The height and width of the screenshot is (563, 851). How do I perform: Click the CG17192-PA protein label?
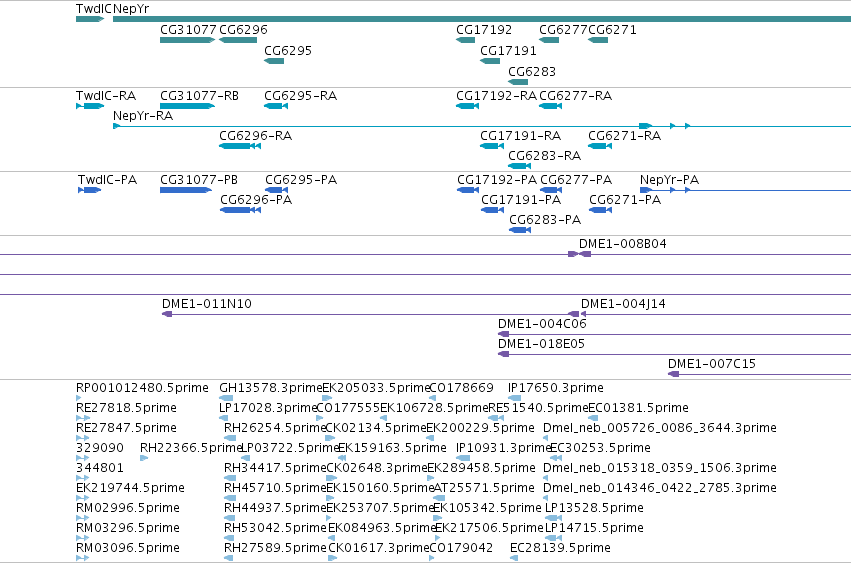[x=497, y=180]
